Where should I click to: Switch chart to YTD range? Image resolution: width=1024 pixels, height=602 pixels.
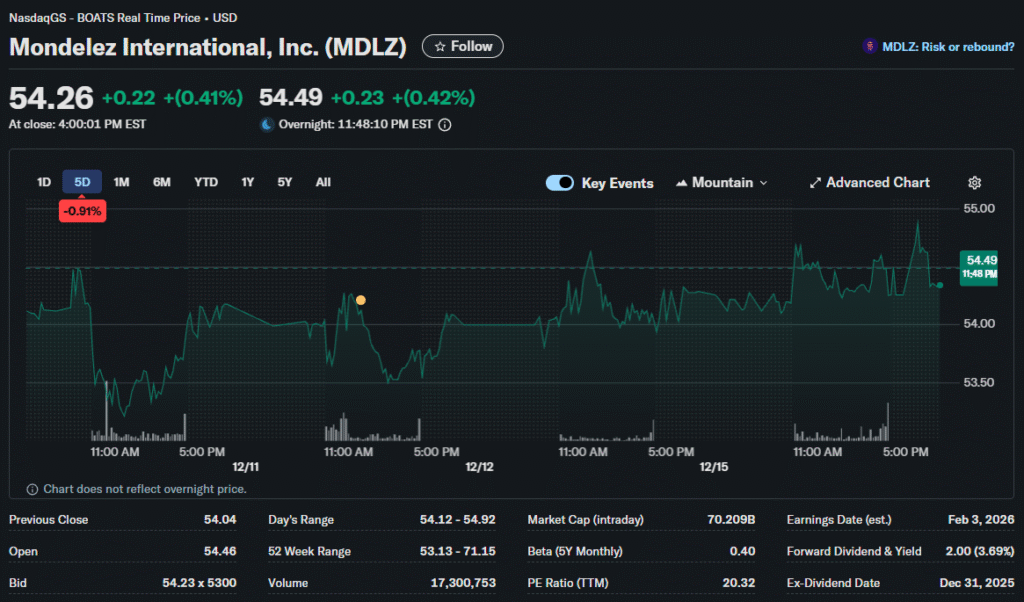[206, 182]
